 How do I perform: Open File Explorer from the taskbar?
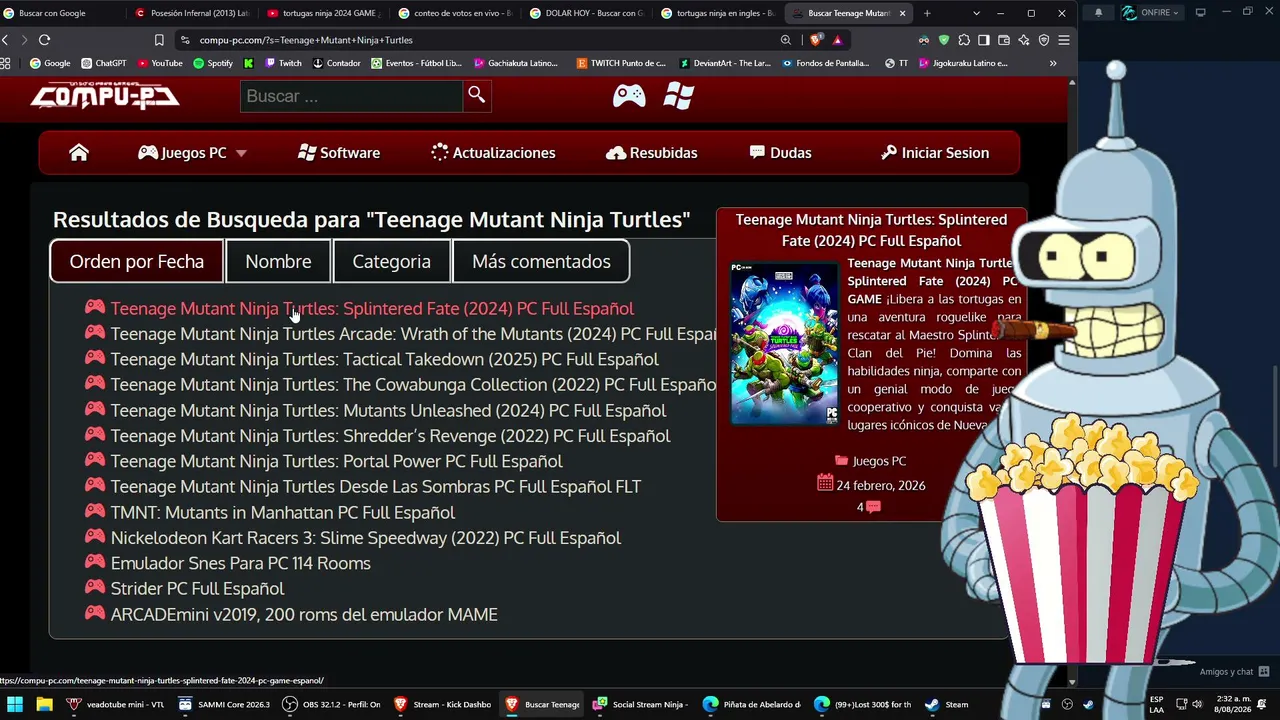coord(44,704)
